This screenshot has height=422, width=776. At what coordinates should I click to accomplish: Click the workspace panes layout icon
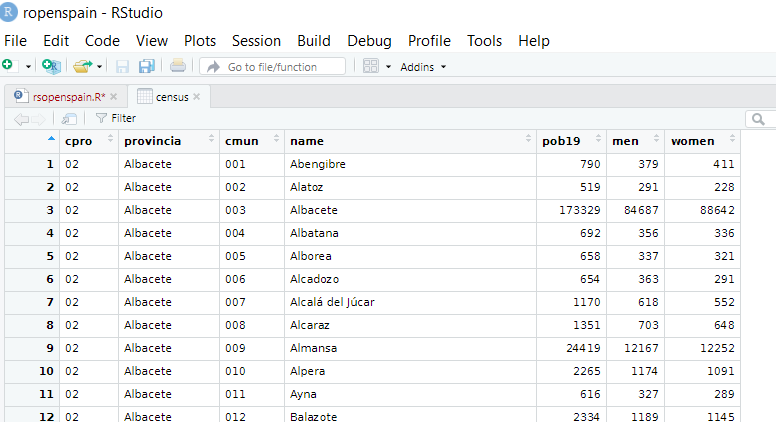click(x=370, y=66)
